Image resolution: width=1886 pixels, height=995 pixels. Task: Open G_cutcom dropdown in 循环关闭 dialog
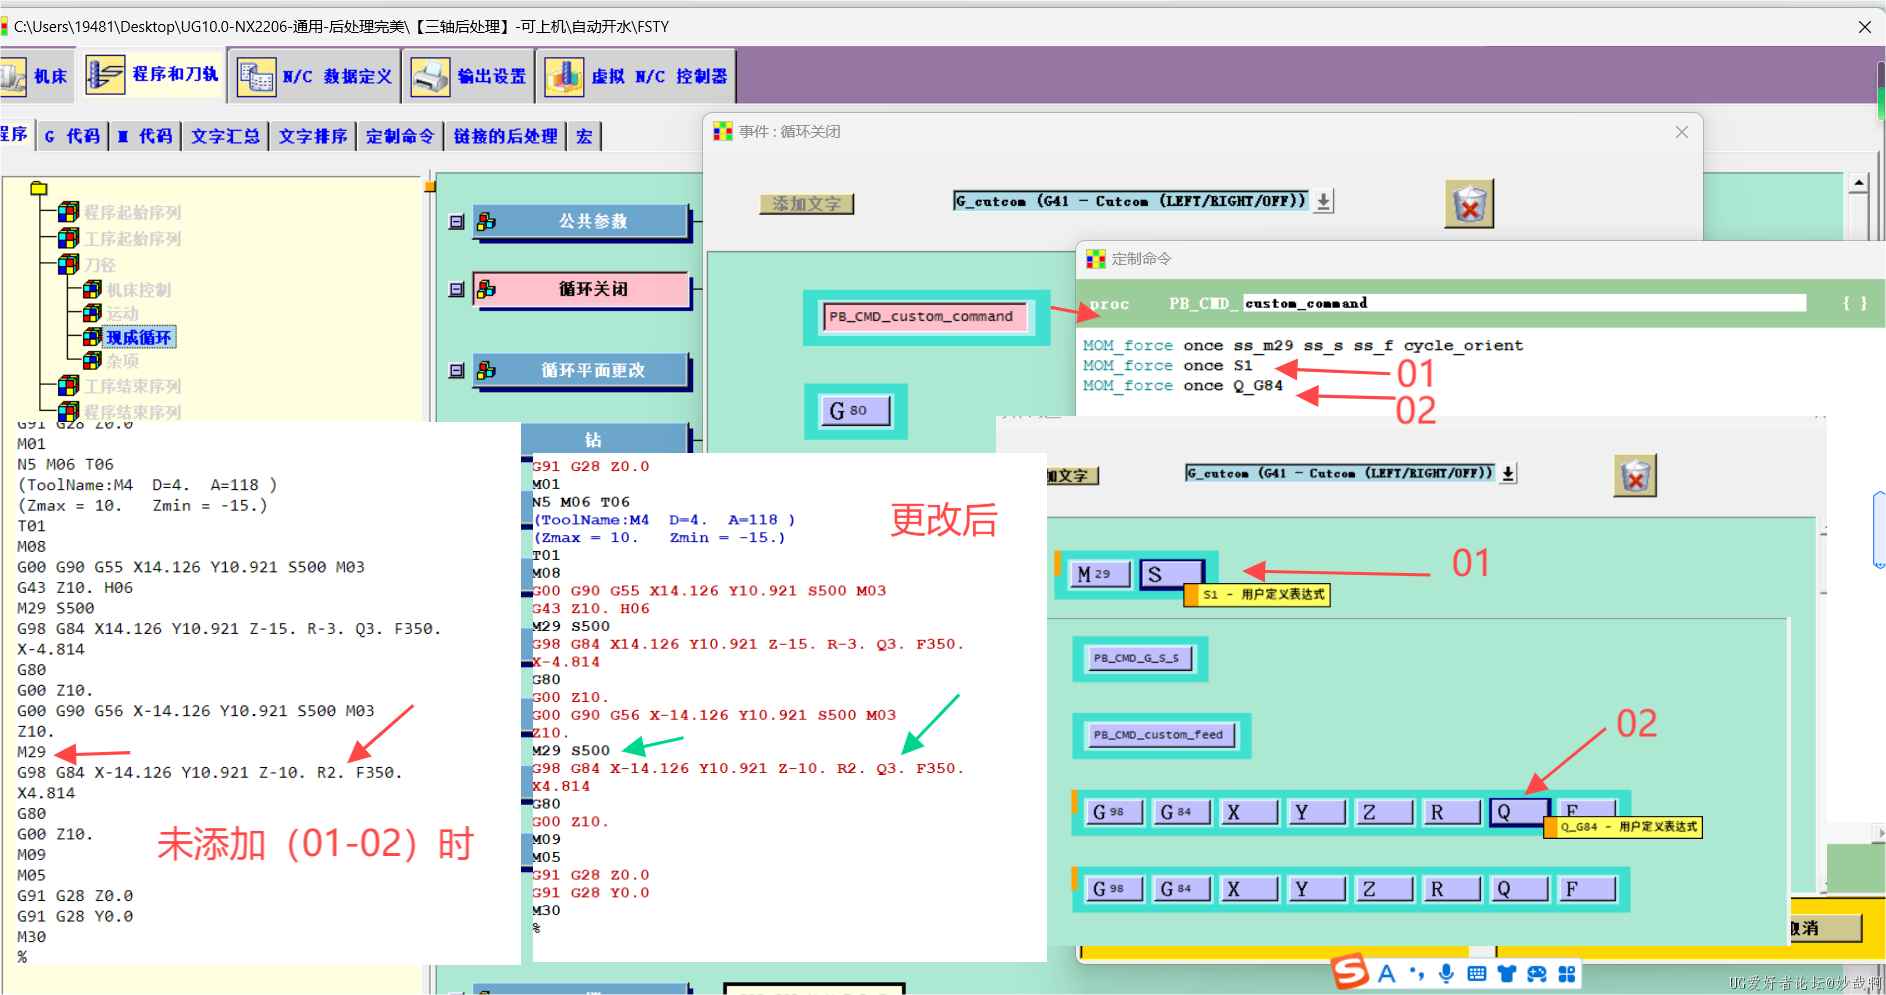[1323, 201]
